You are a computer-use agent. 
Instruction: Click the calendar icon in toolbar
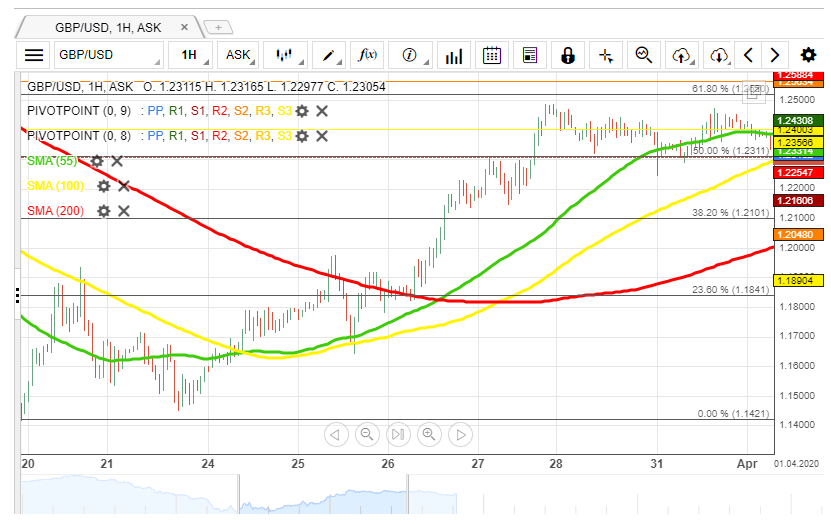490,55
